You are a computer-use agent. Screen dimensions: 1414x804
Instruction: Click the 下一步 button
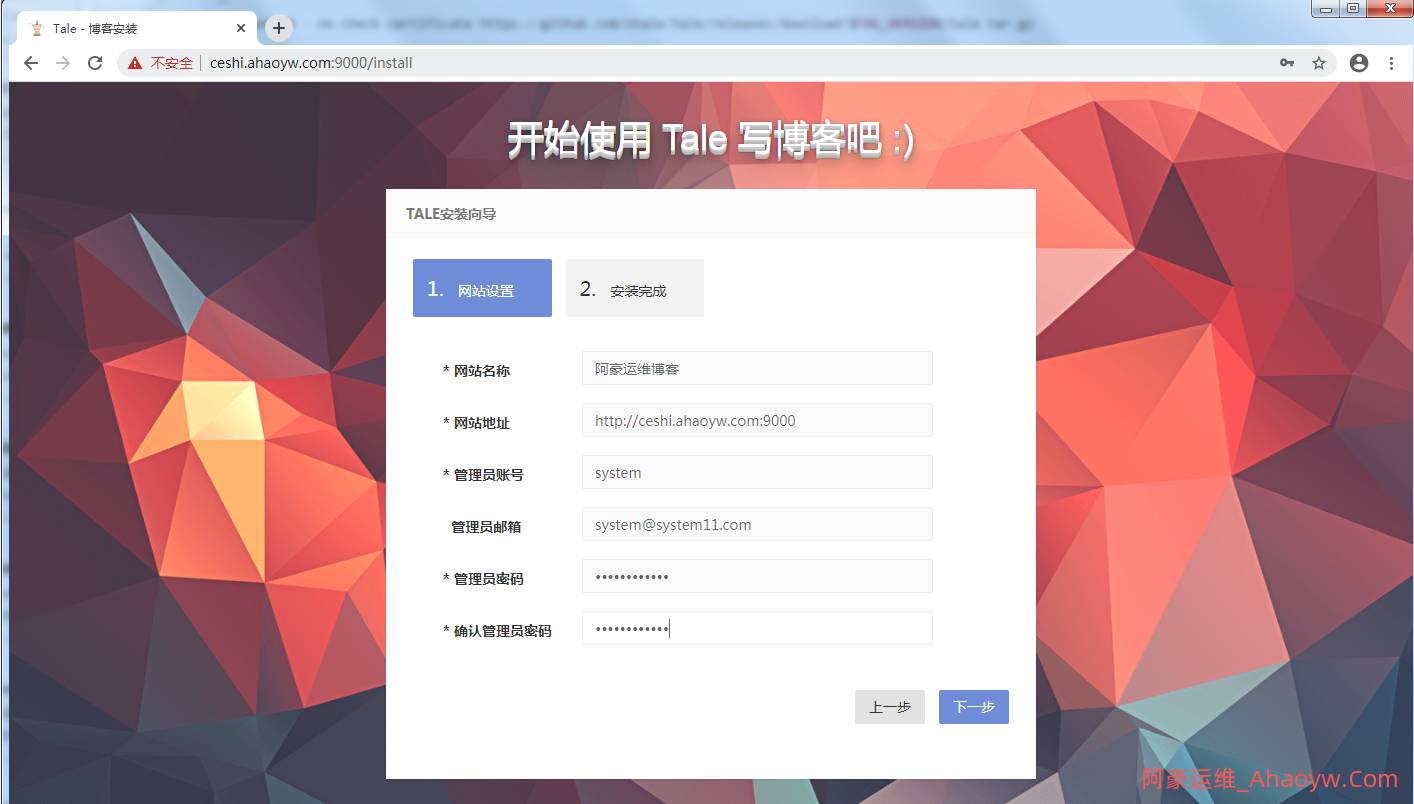click(973, 707)
